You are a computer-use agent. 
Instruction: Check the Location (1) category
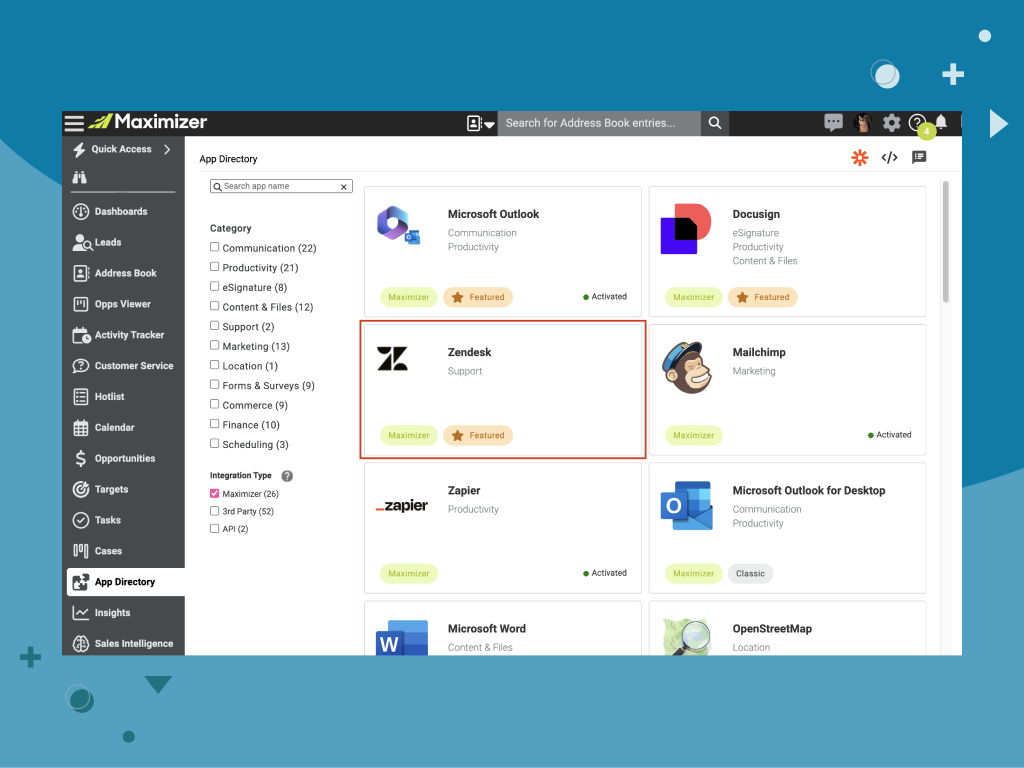click(214, 364)
